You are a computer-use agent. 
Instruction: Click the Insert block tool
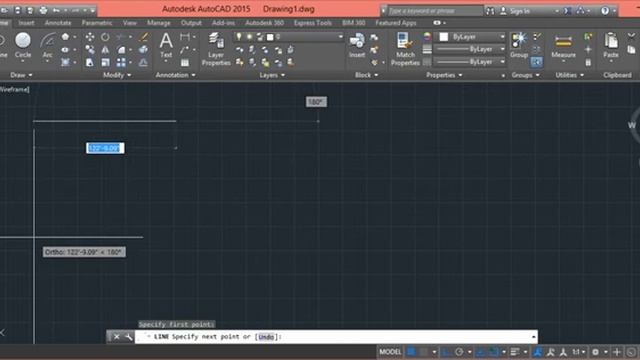(357, 45)
